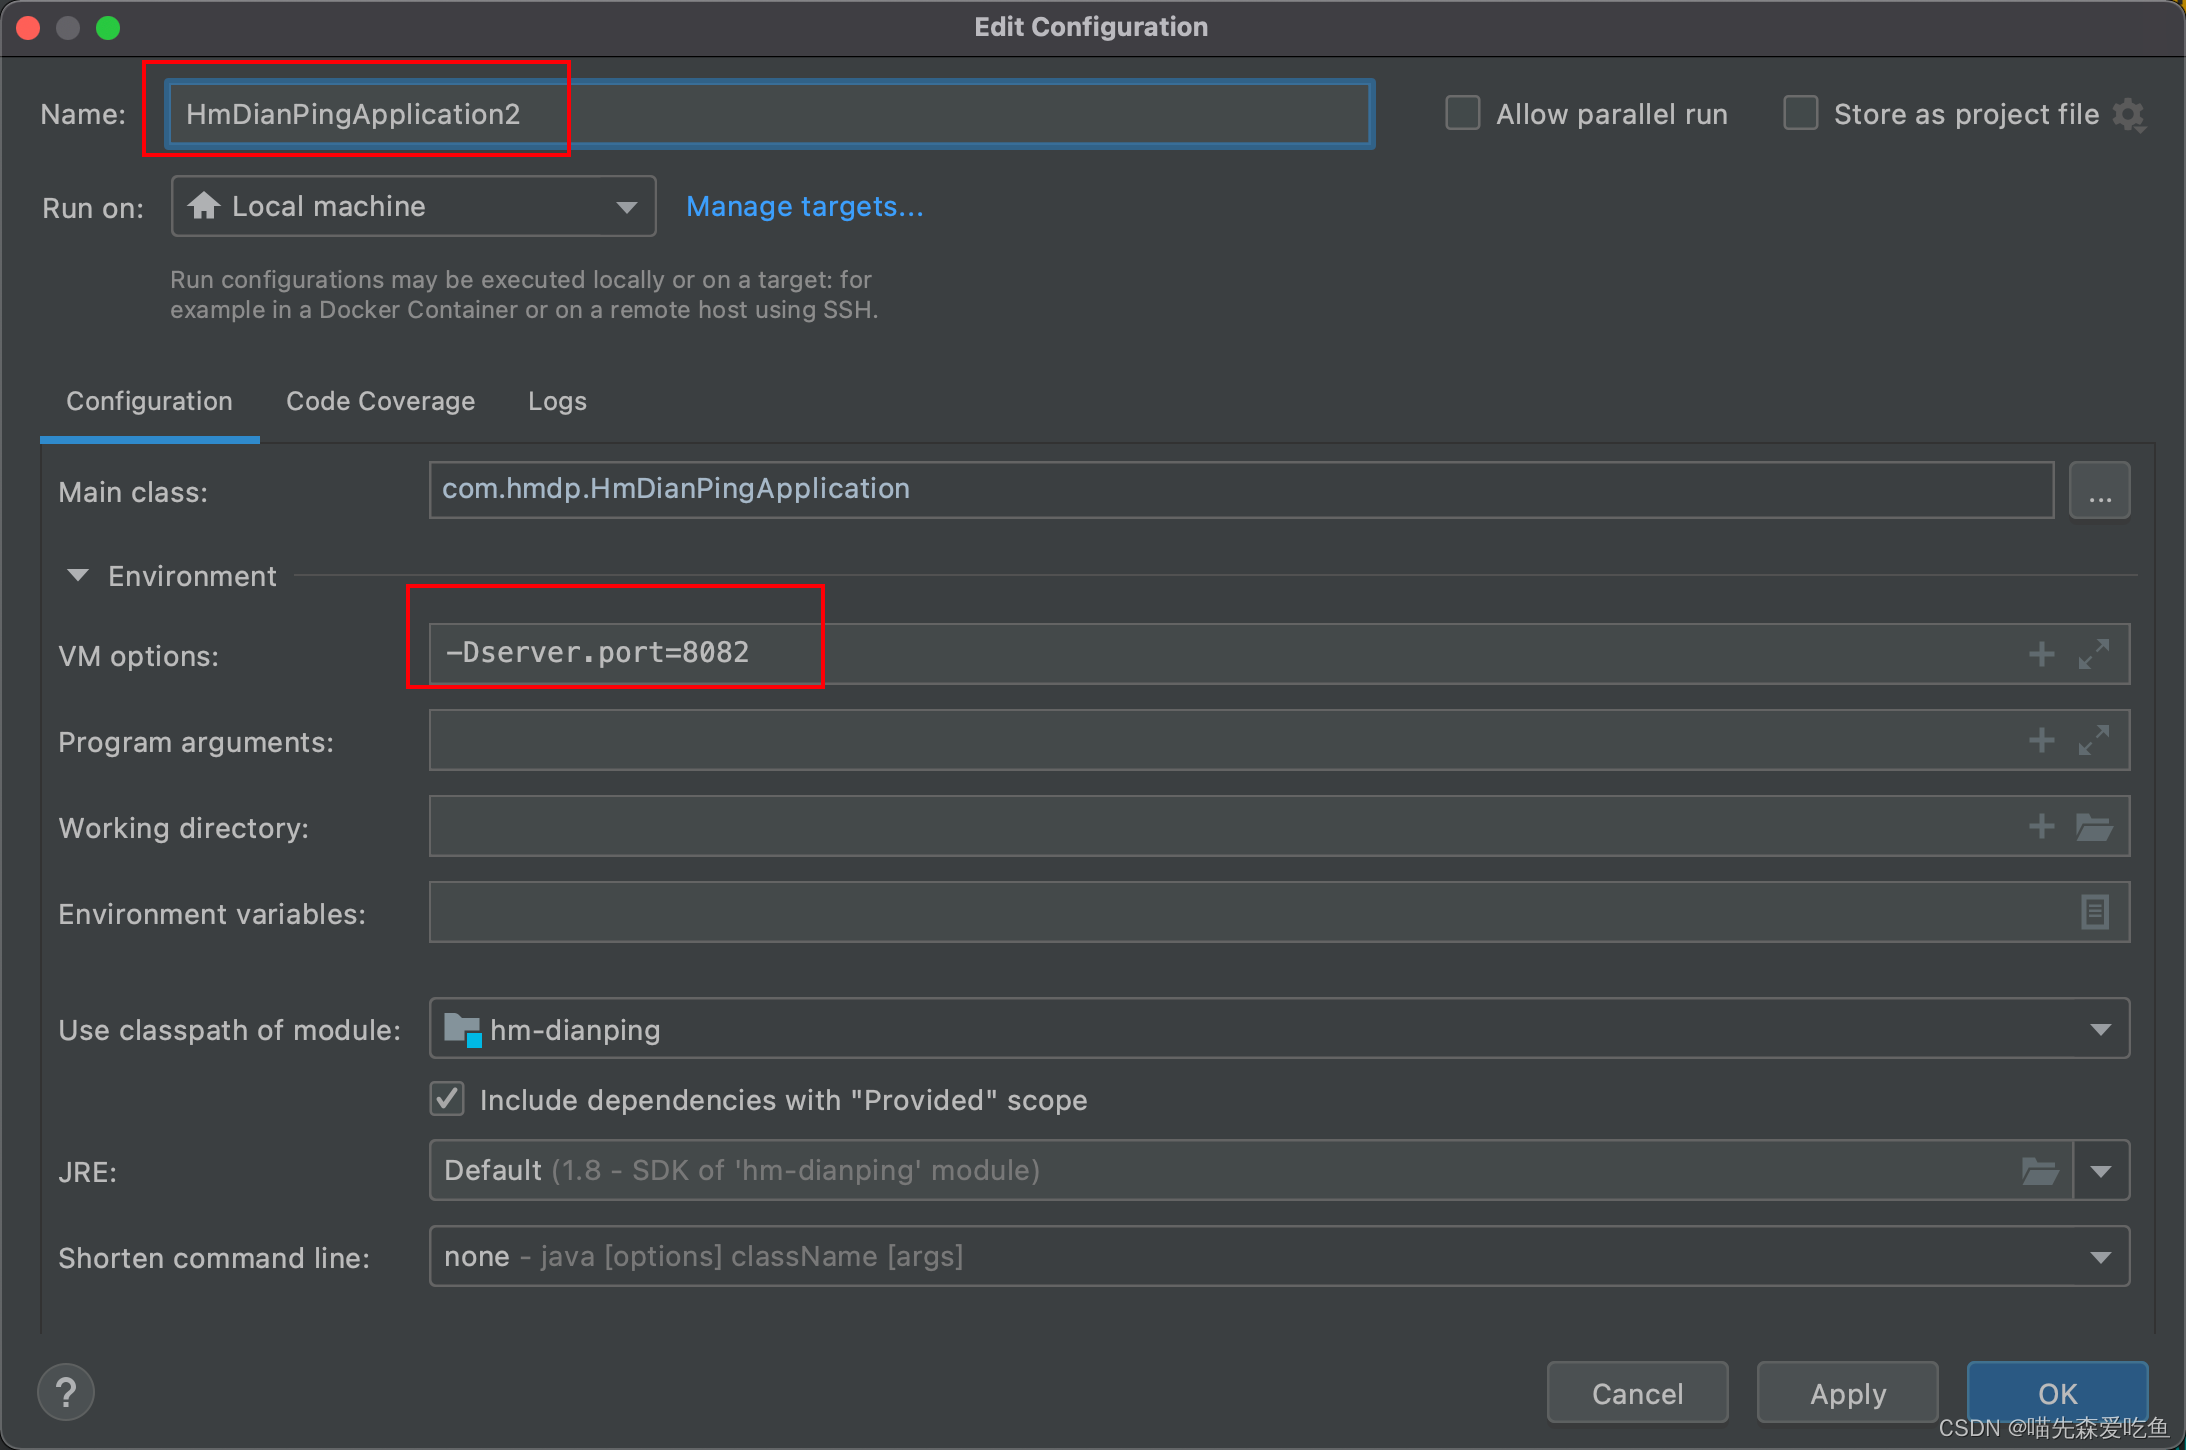The image size is (2186, 1450).
Task: Open the Use classpath of module dropdown
Action: point(1279,1029)
